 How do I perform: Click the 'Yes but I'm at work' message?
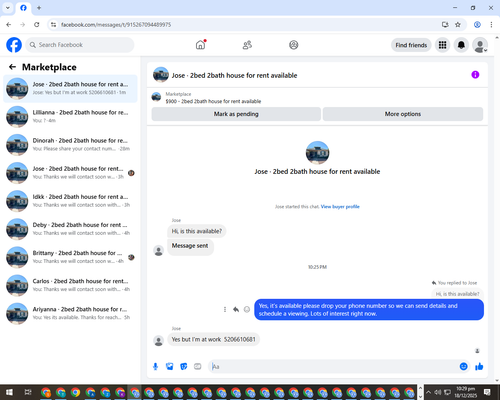[213, 339]
